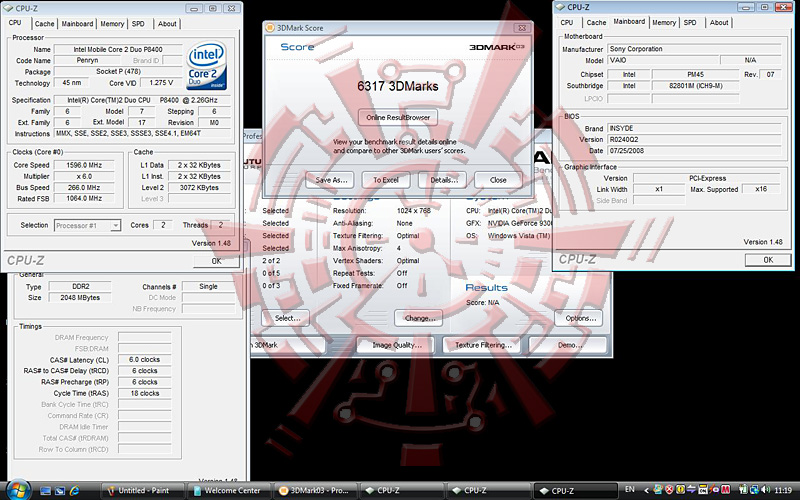The image size is (800, 500).
Task: Click the 6317 3DMarks score text
Action: click(x=397, y=86)
